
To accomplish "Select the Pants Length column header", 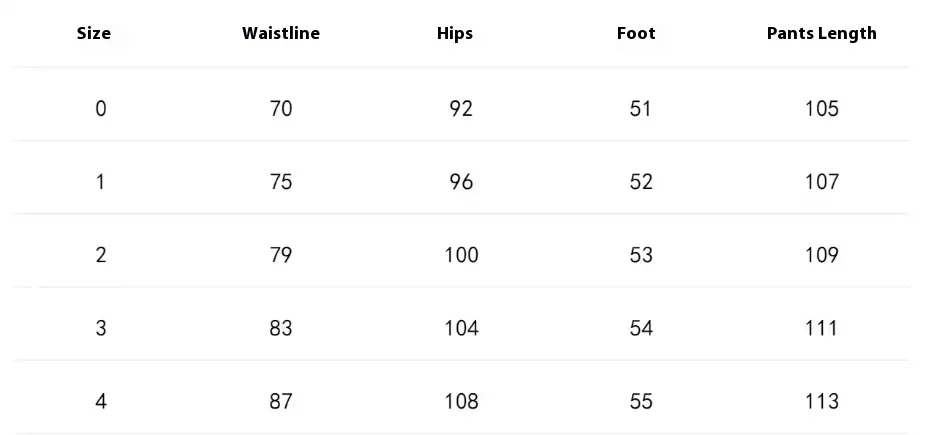I will (x=821, y=33).
